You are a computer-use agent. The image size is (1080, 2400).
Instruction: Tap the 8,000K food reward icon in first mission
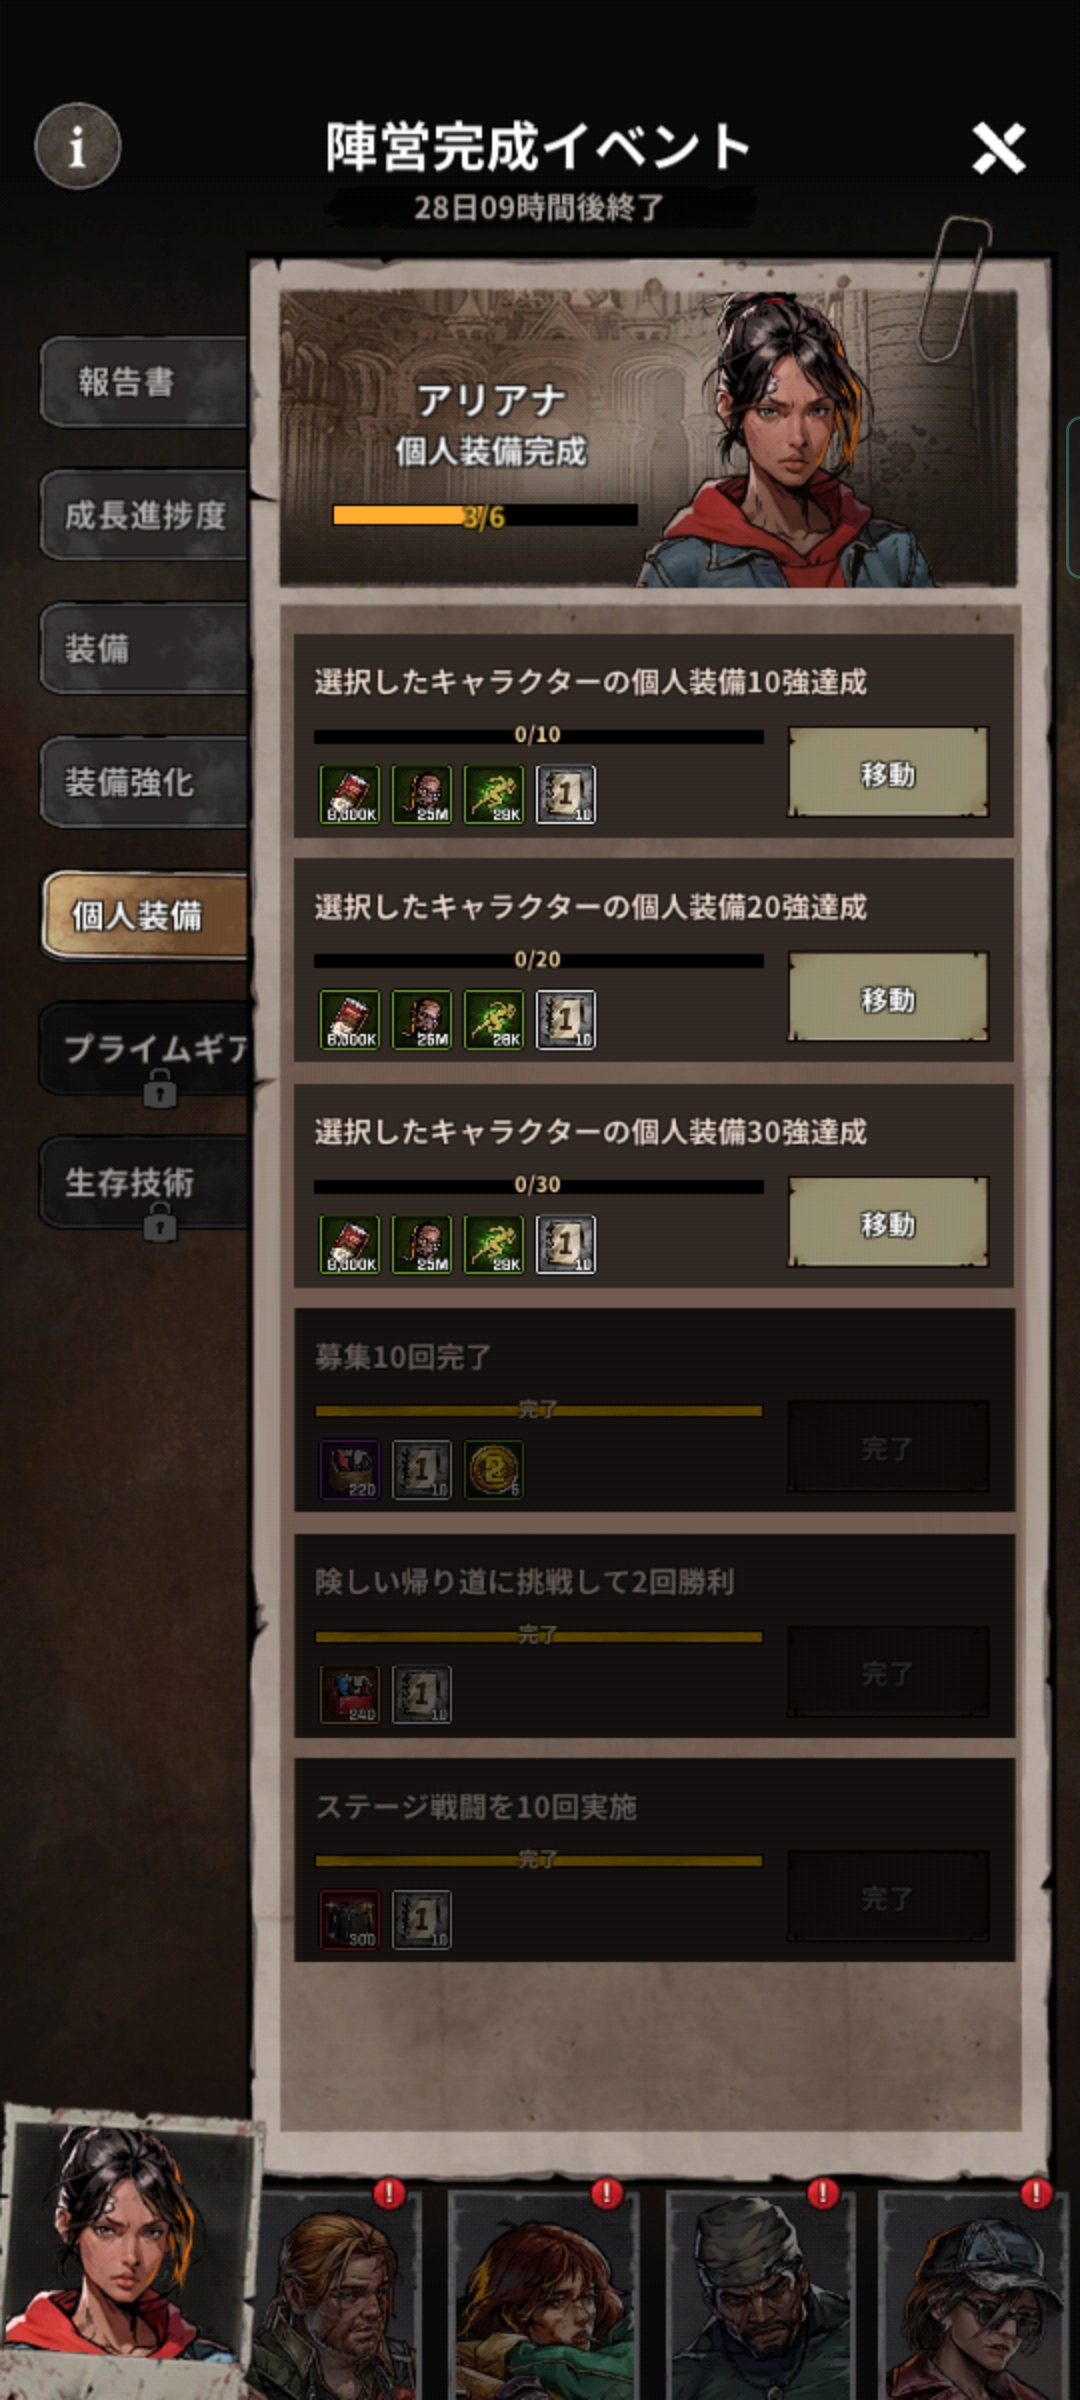350,795
